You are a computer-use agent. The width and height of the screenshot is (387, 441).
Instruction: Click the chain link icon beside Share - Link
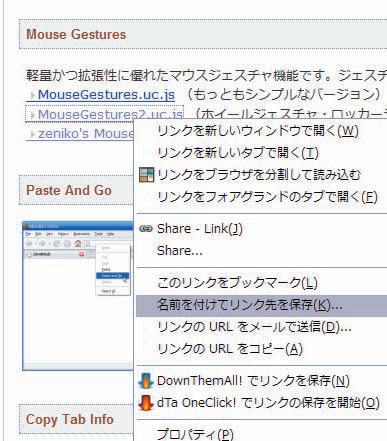pyautogui.click(x=146, y=229)
